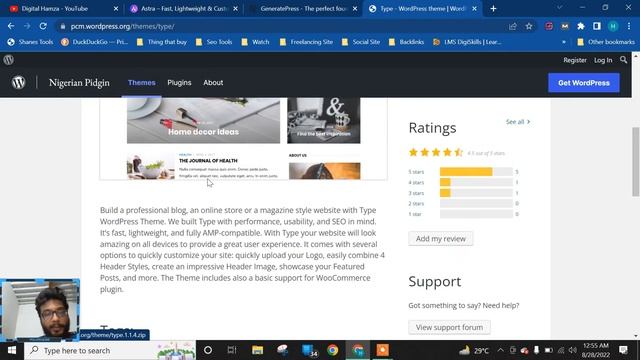Switch to the GeneratePress tab
Viewport: 640px width, 360px height.
tap(303, 9)
